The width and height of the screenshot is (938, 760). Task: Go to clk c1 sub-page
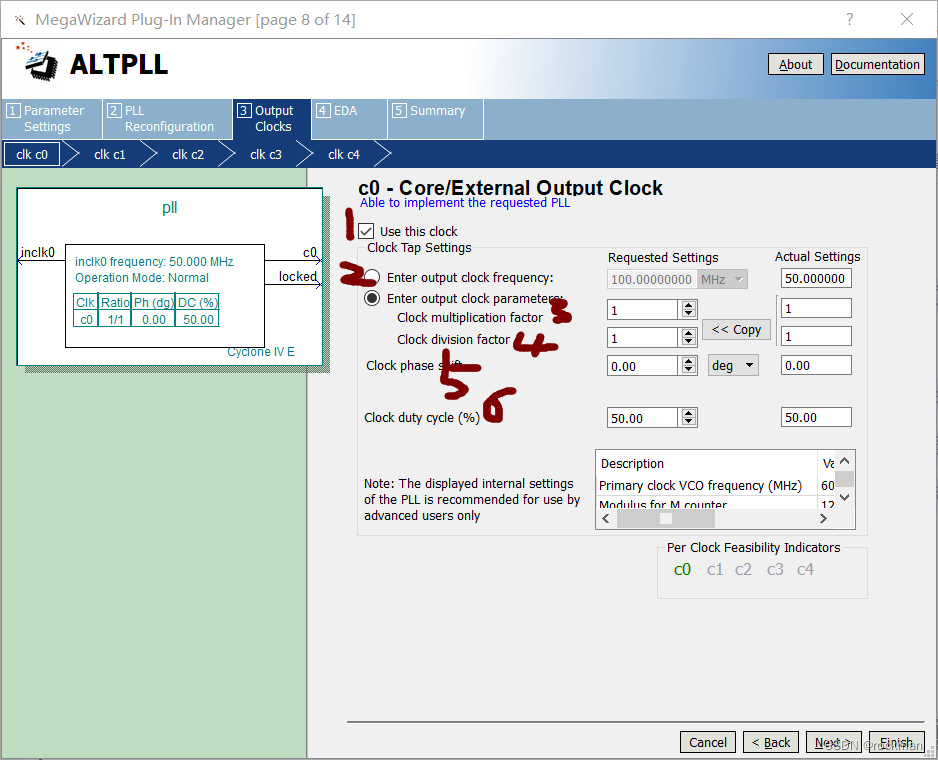(x=109, y=154)
